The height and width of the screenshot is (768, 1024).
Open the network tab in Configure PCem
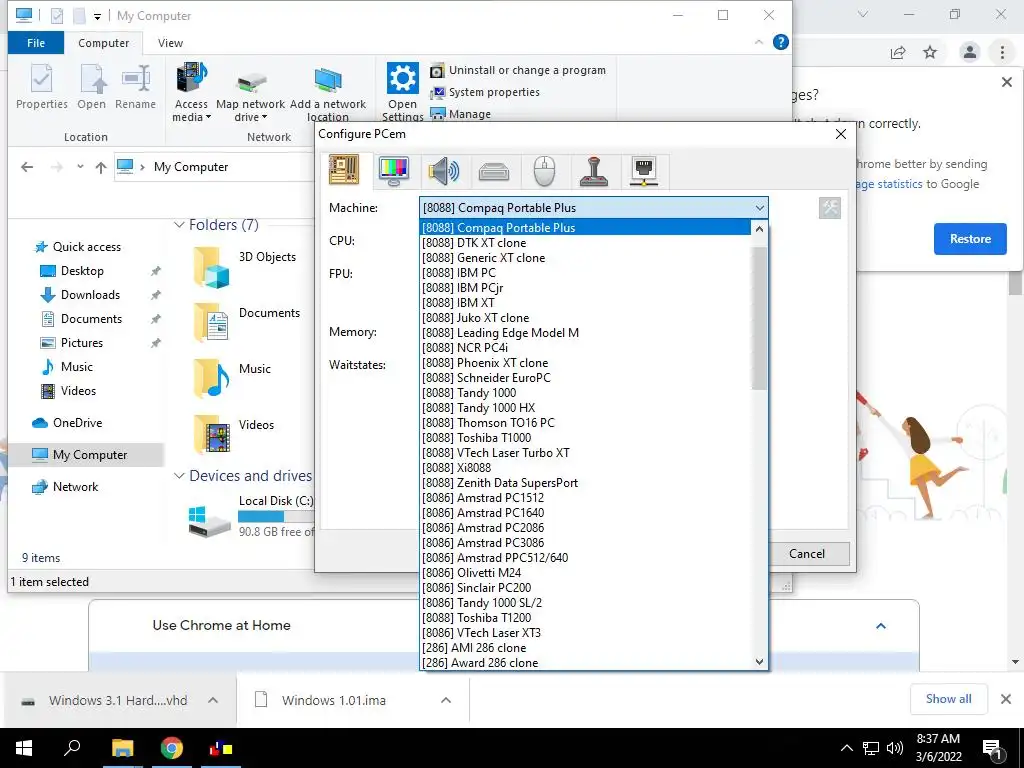tap(644, 171)
